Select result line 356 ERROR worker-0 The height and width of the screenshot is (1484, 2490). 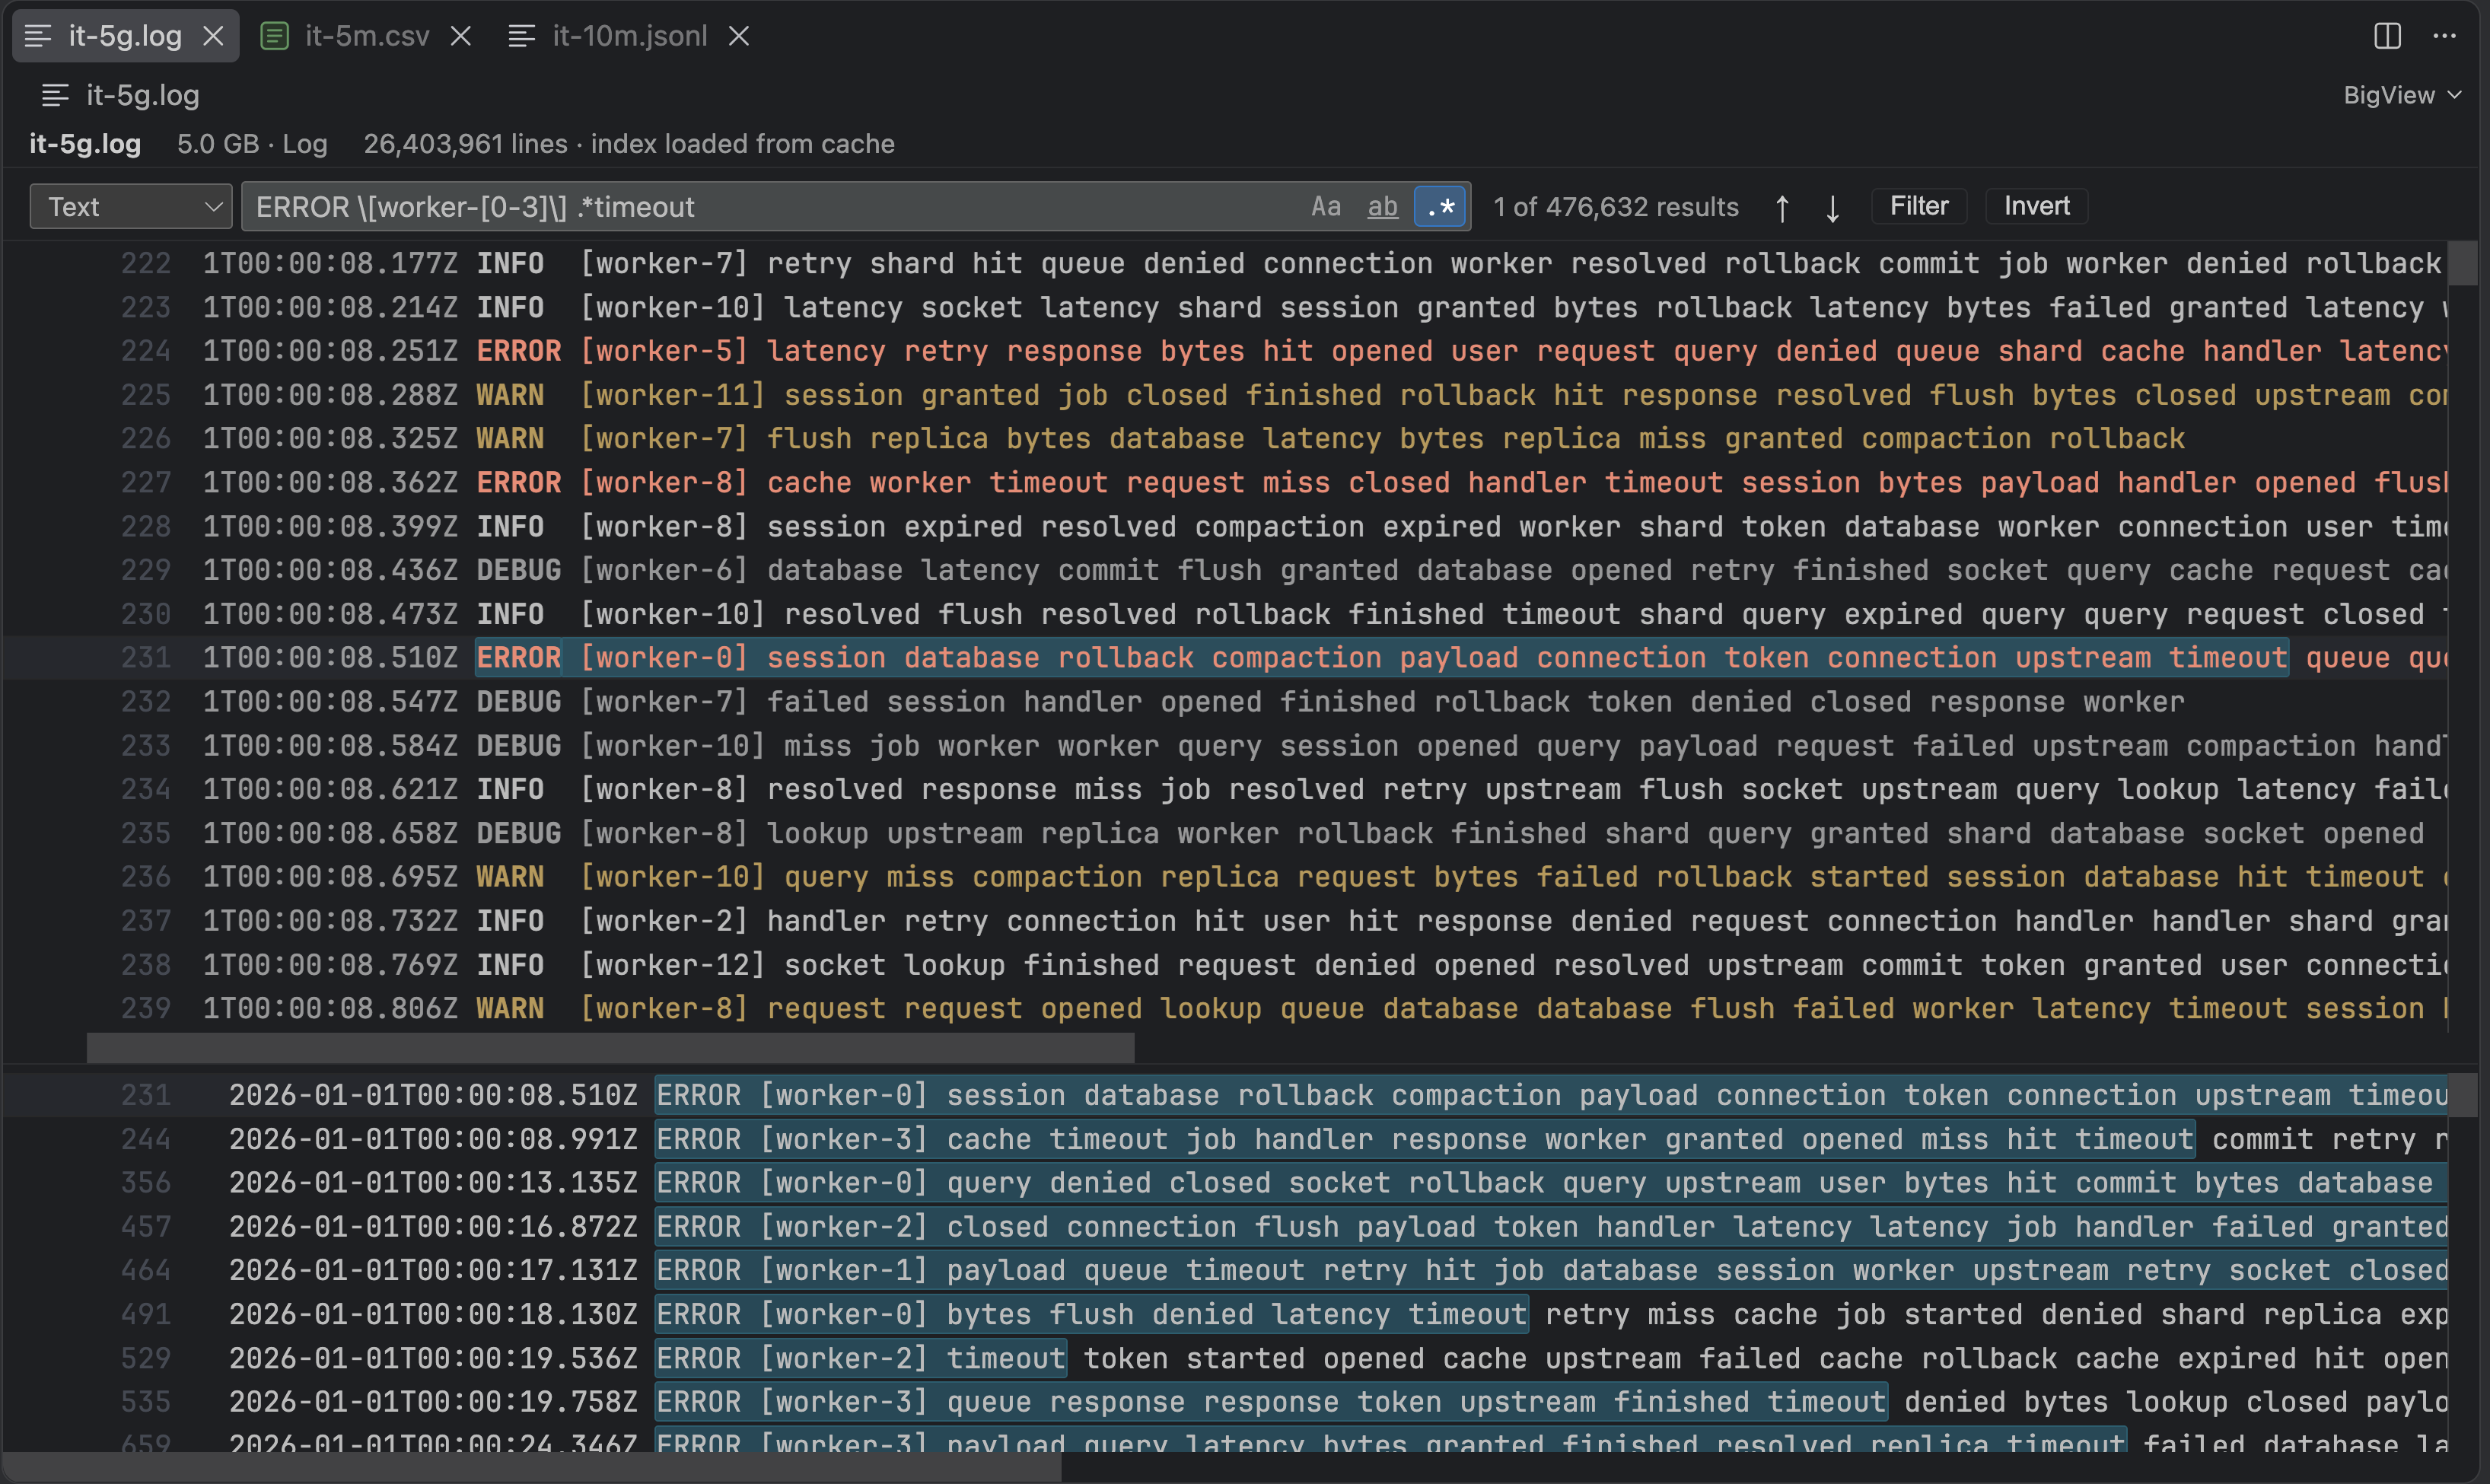click(x=1225, y=1183)
